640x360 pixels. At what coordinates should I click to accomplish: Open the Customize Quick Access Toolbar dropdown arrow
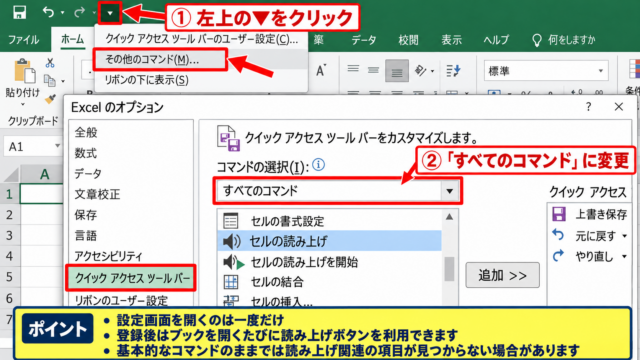click(110, 13)
